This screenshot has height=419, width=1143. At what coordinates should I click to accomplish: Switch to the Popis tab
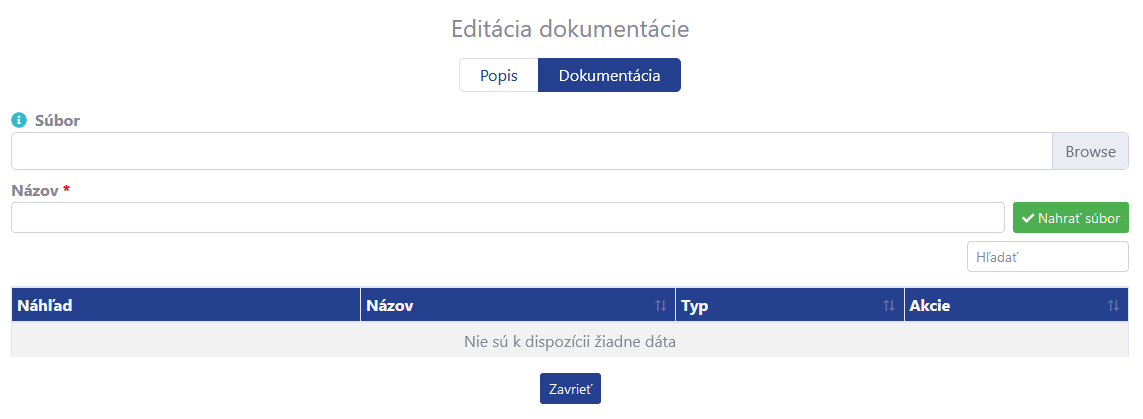tap(499, 75)
